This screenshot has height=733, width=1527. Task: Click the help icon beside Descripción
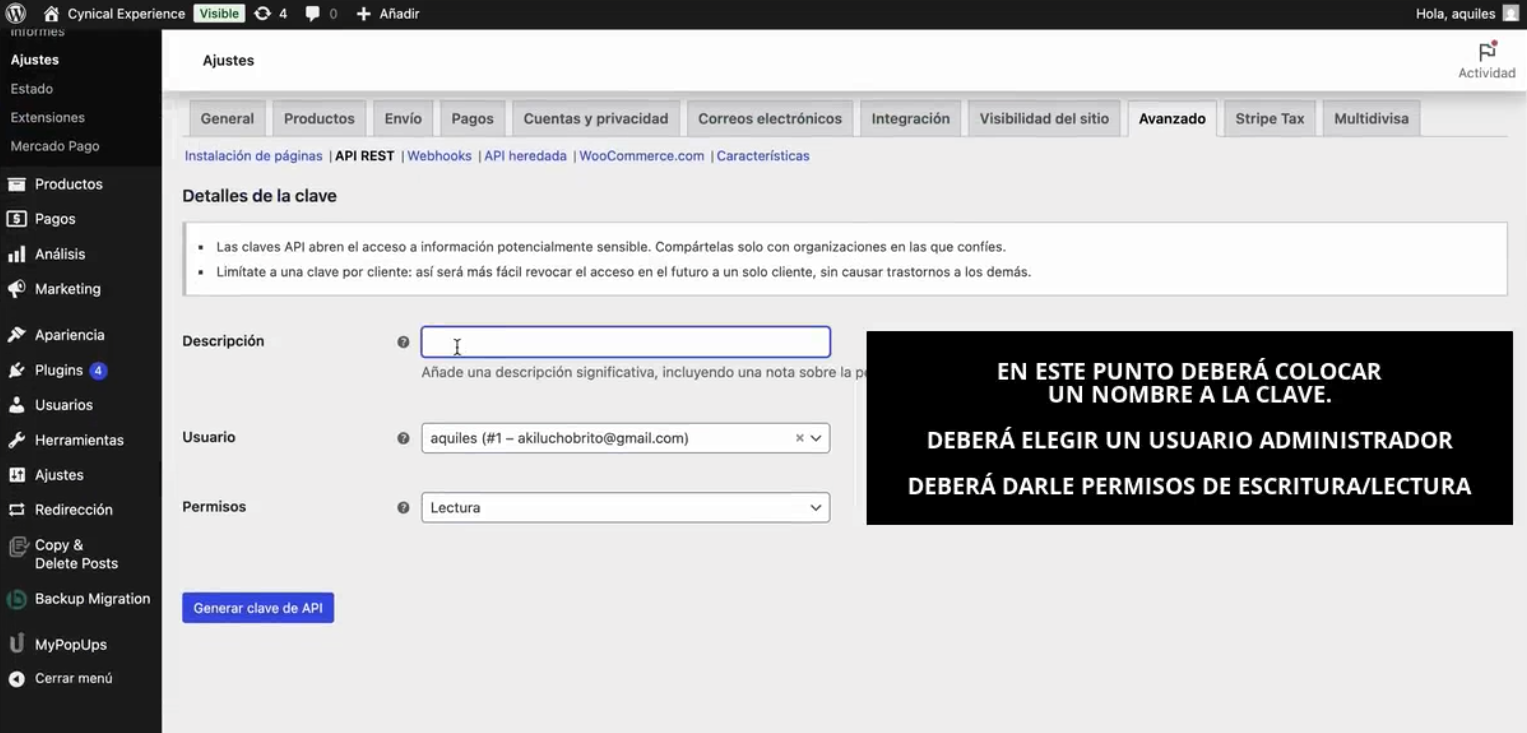[x=403, y=342]
